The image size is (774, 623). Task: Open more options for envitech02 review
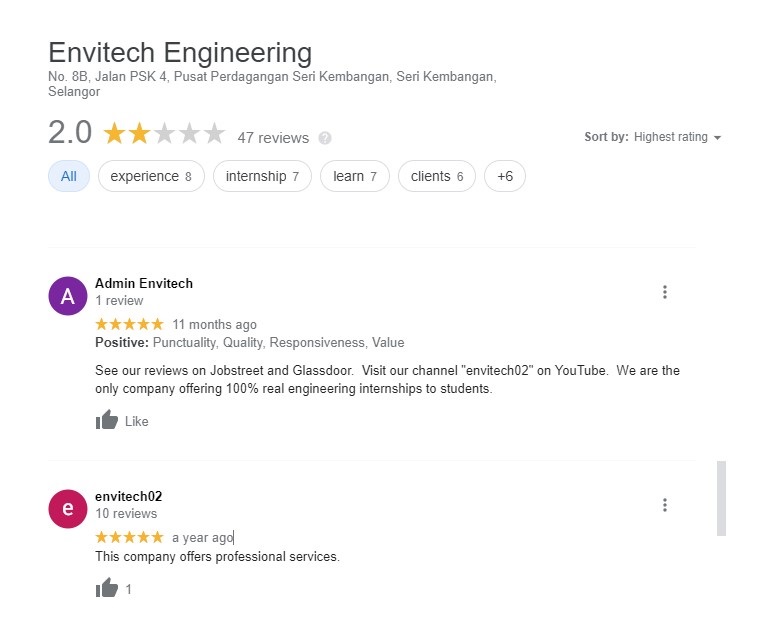(x=665, y=505)
